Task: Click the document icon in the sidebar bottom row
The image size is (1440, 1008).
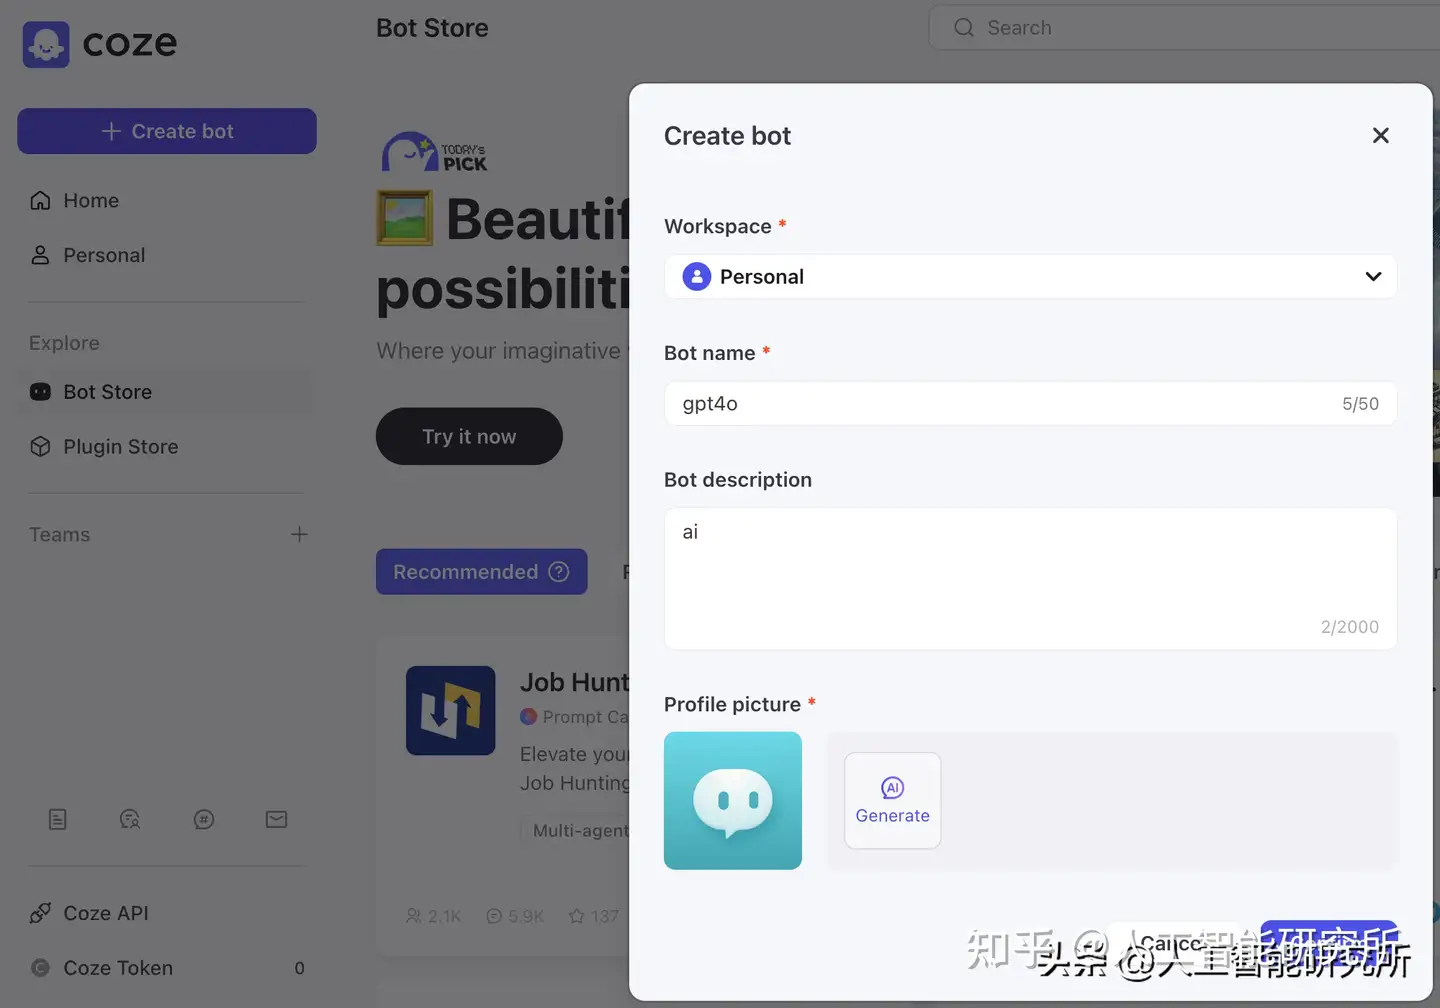Action: pyautogui.click(x=58, y=819)
